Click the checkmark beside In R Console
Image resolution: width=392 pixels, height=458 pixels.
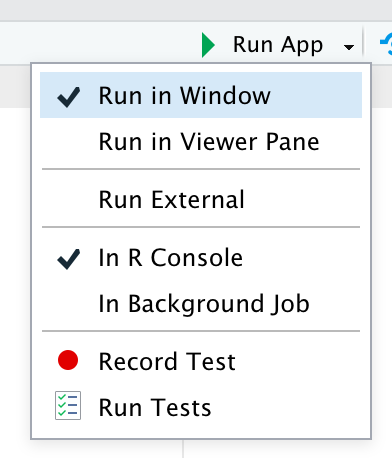click(x=69, y=259)
